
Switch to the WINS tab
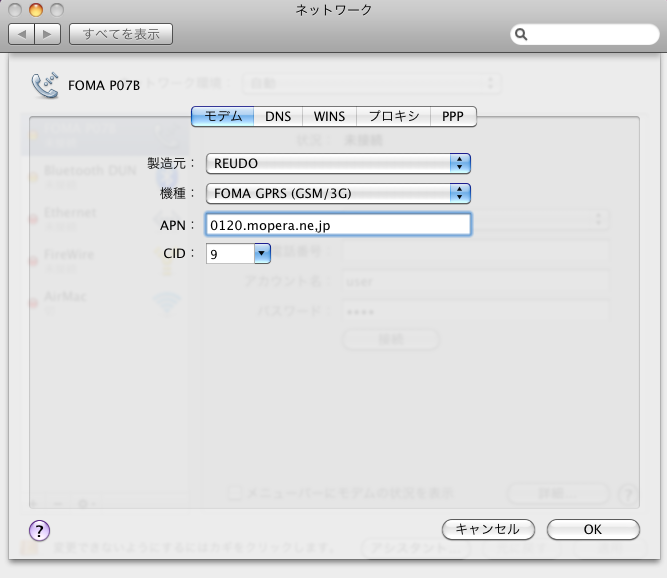click(x=328, y=116)
